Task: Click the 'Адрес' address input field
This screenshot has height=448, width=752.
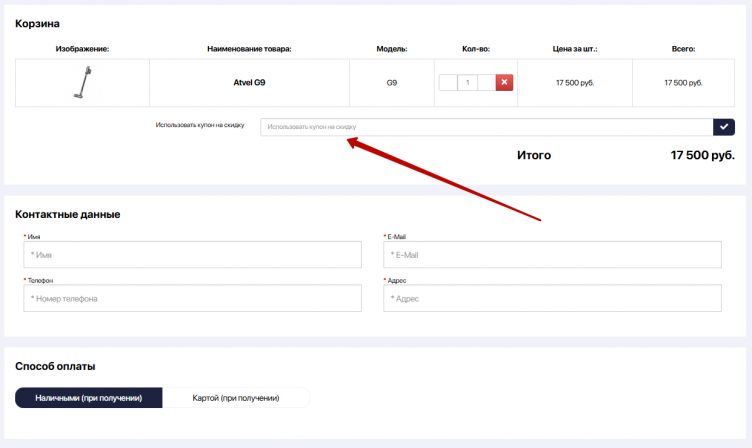Action: click(x=552, y=298)
